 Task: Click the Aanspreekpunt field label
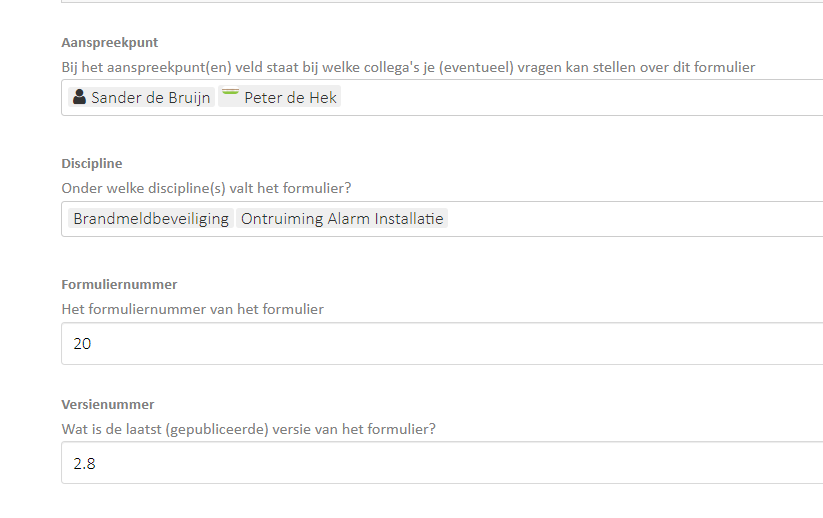(x=110, y=43)
